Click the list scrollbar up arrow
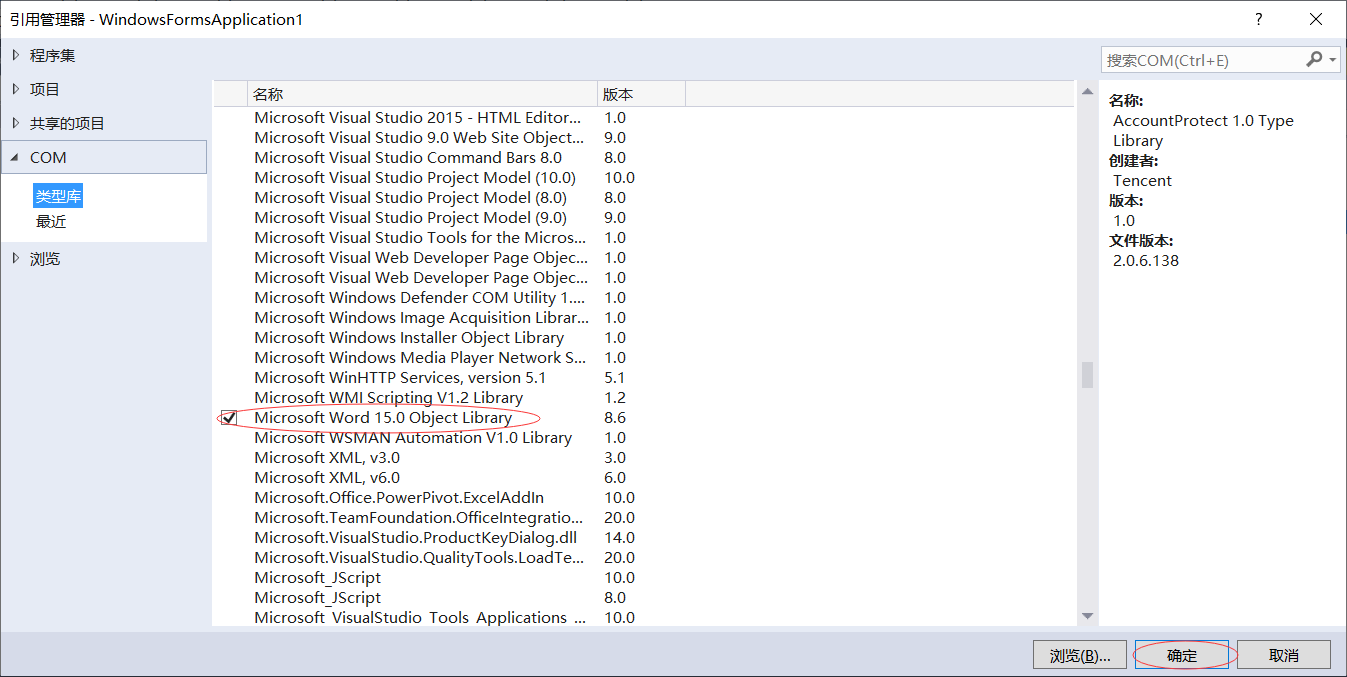 (x=1088, y=92)
